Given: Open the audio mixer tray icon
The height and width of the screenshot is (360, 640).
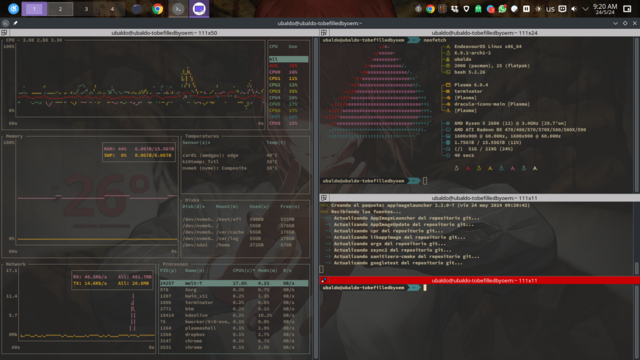Looking at the screenshot, I should (442, 9).
